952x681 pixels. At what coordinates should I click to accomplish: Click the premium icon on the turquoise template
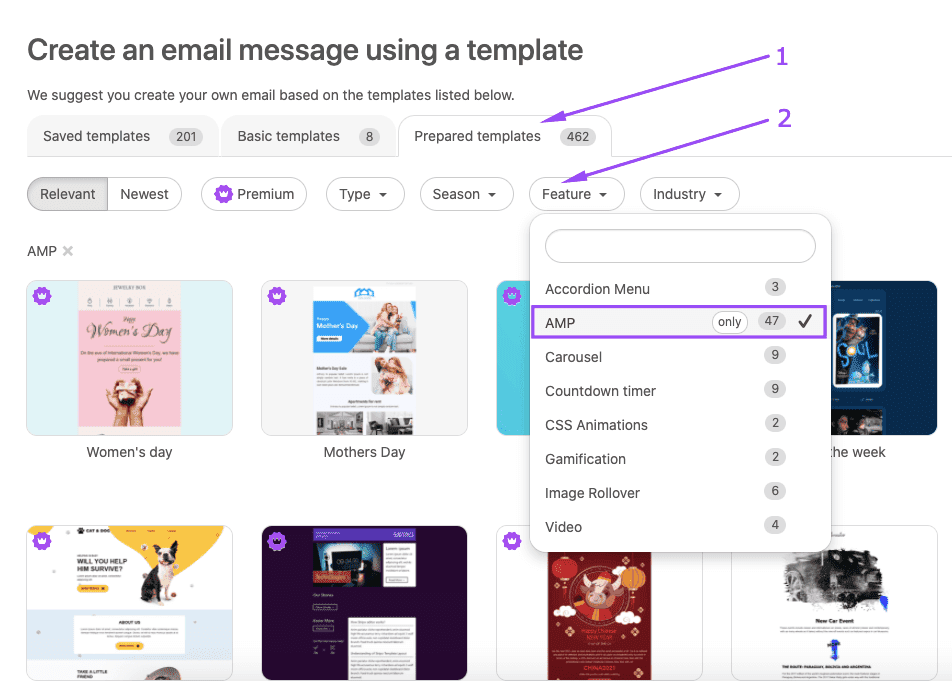click(x=512, y=296)
